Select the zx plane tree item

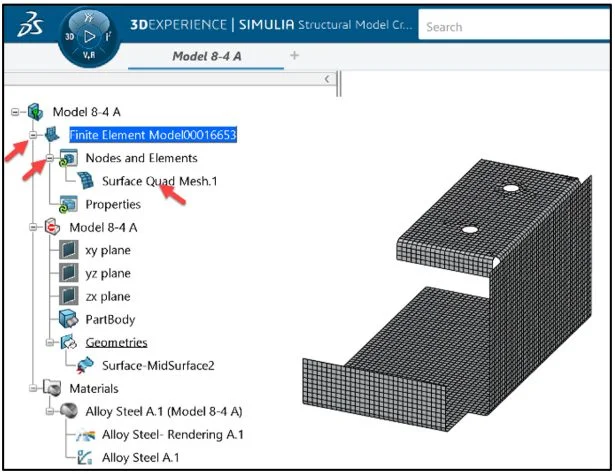[x=108, y=296]
